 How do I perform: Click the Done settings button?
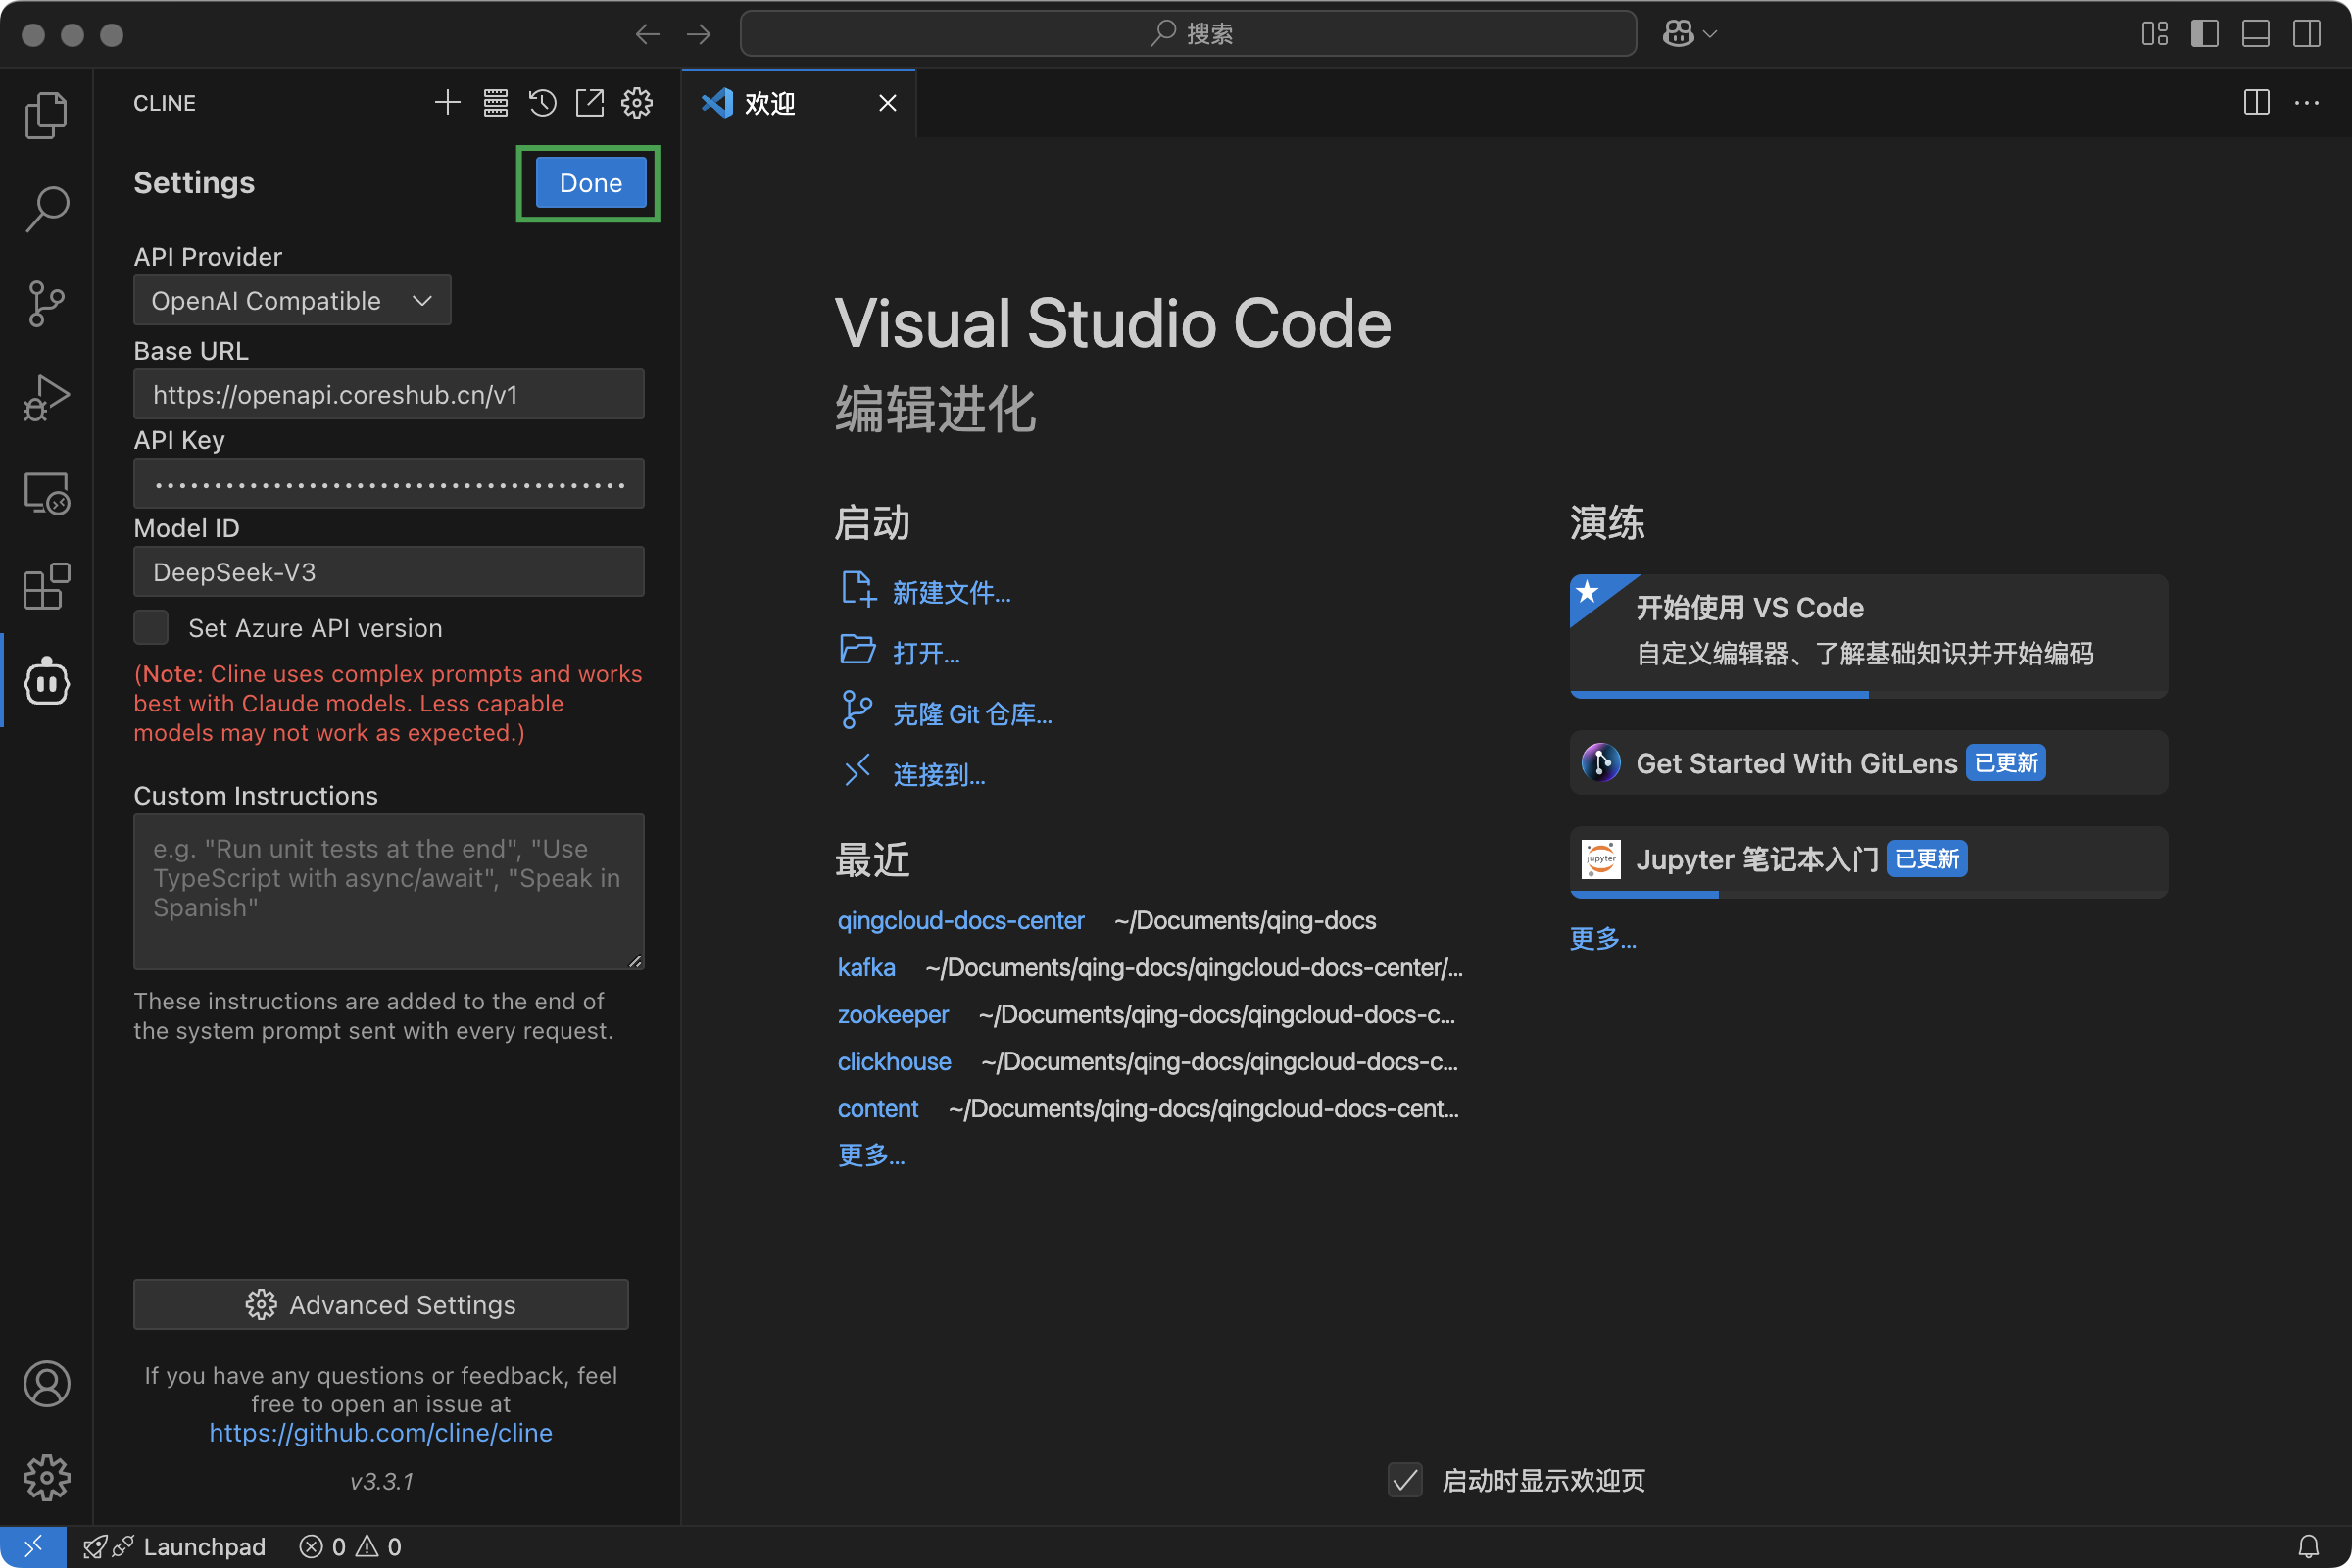[x=590, y=182]
